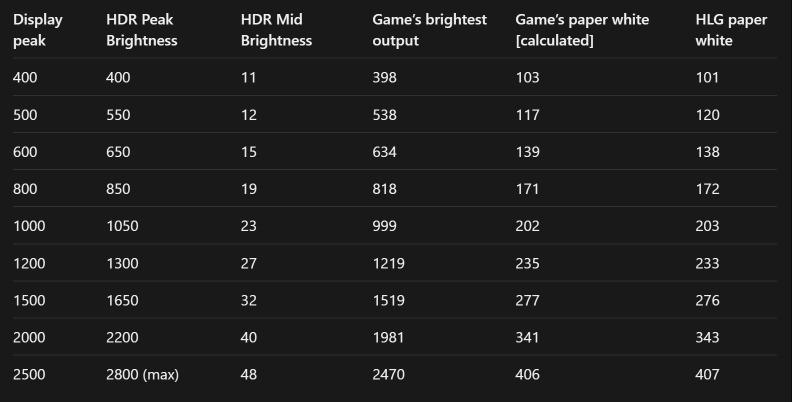Click Game's paper white [calculated] header
792x402 pixels.
click(582, 30)
